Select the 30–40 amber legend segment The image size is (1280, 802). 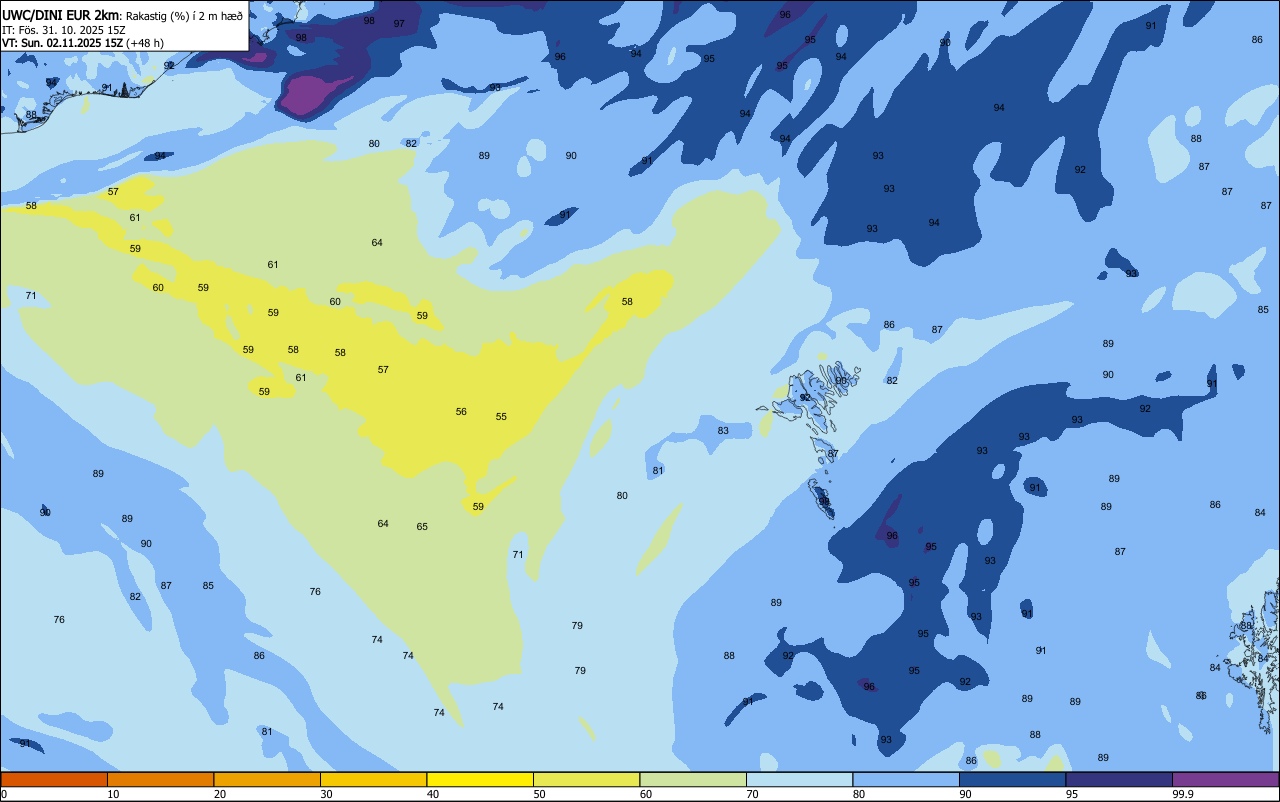373,779
